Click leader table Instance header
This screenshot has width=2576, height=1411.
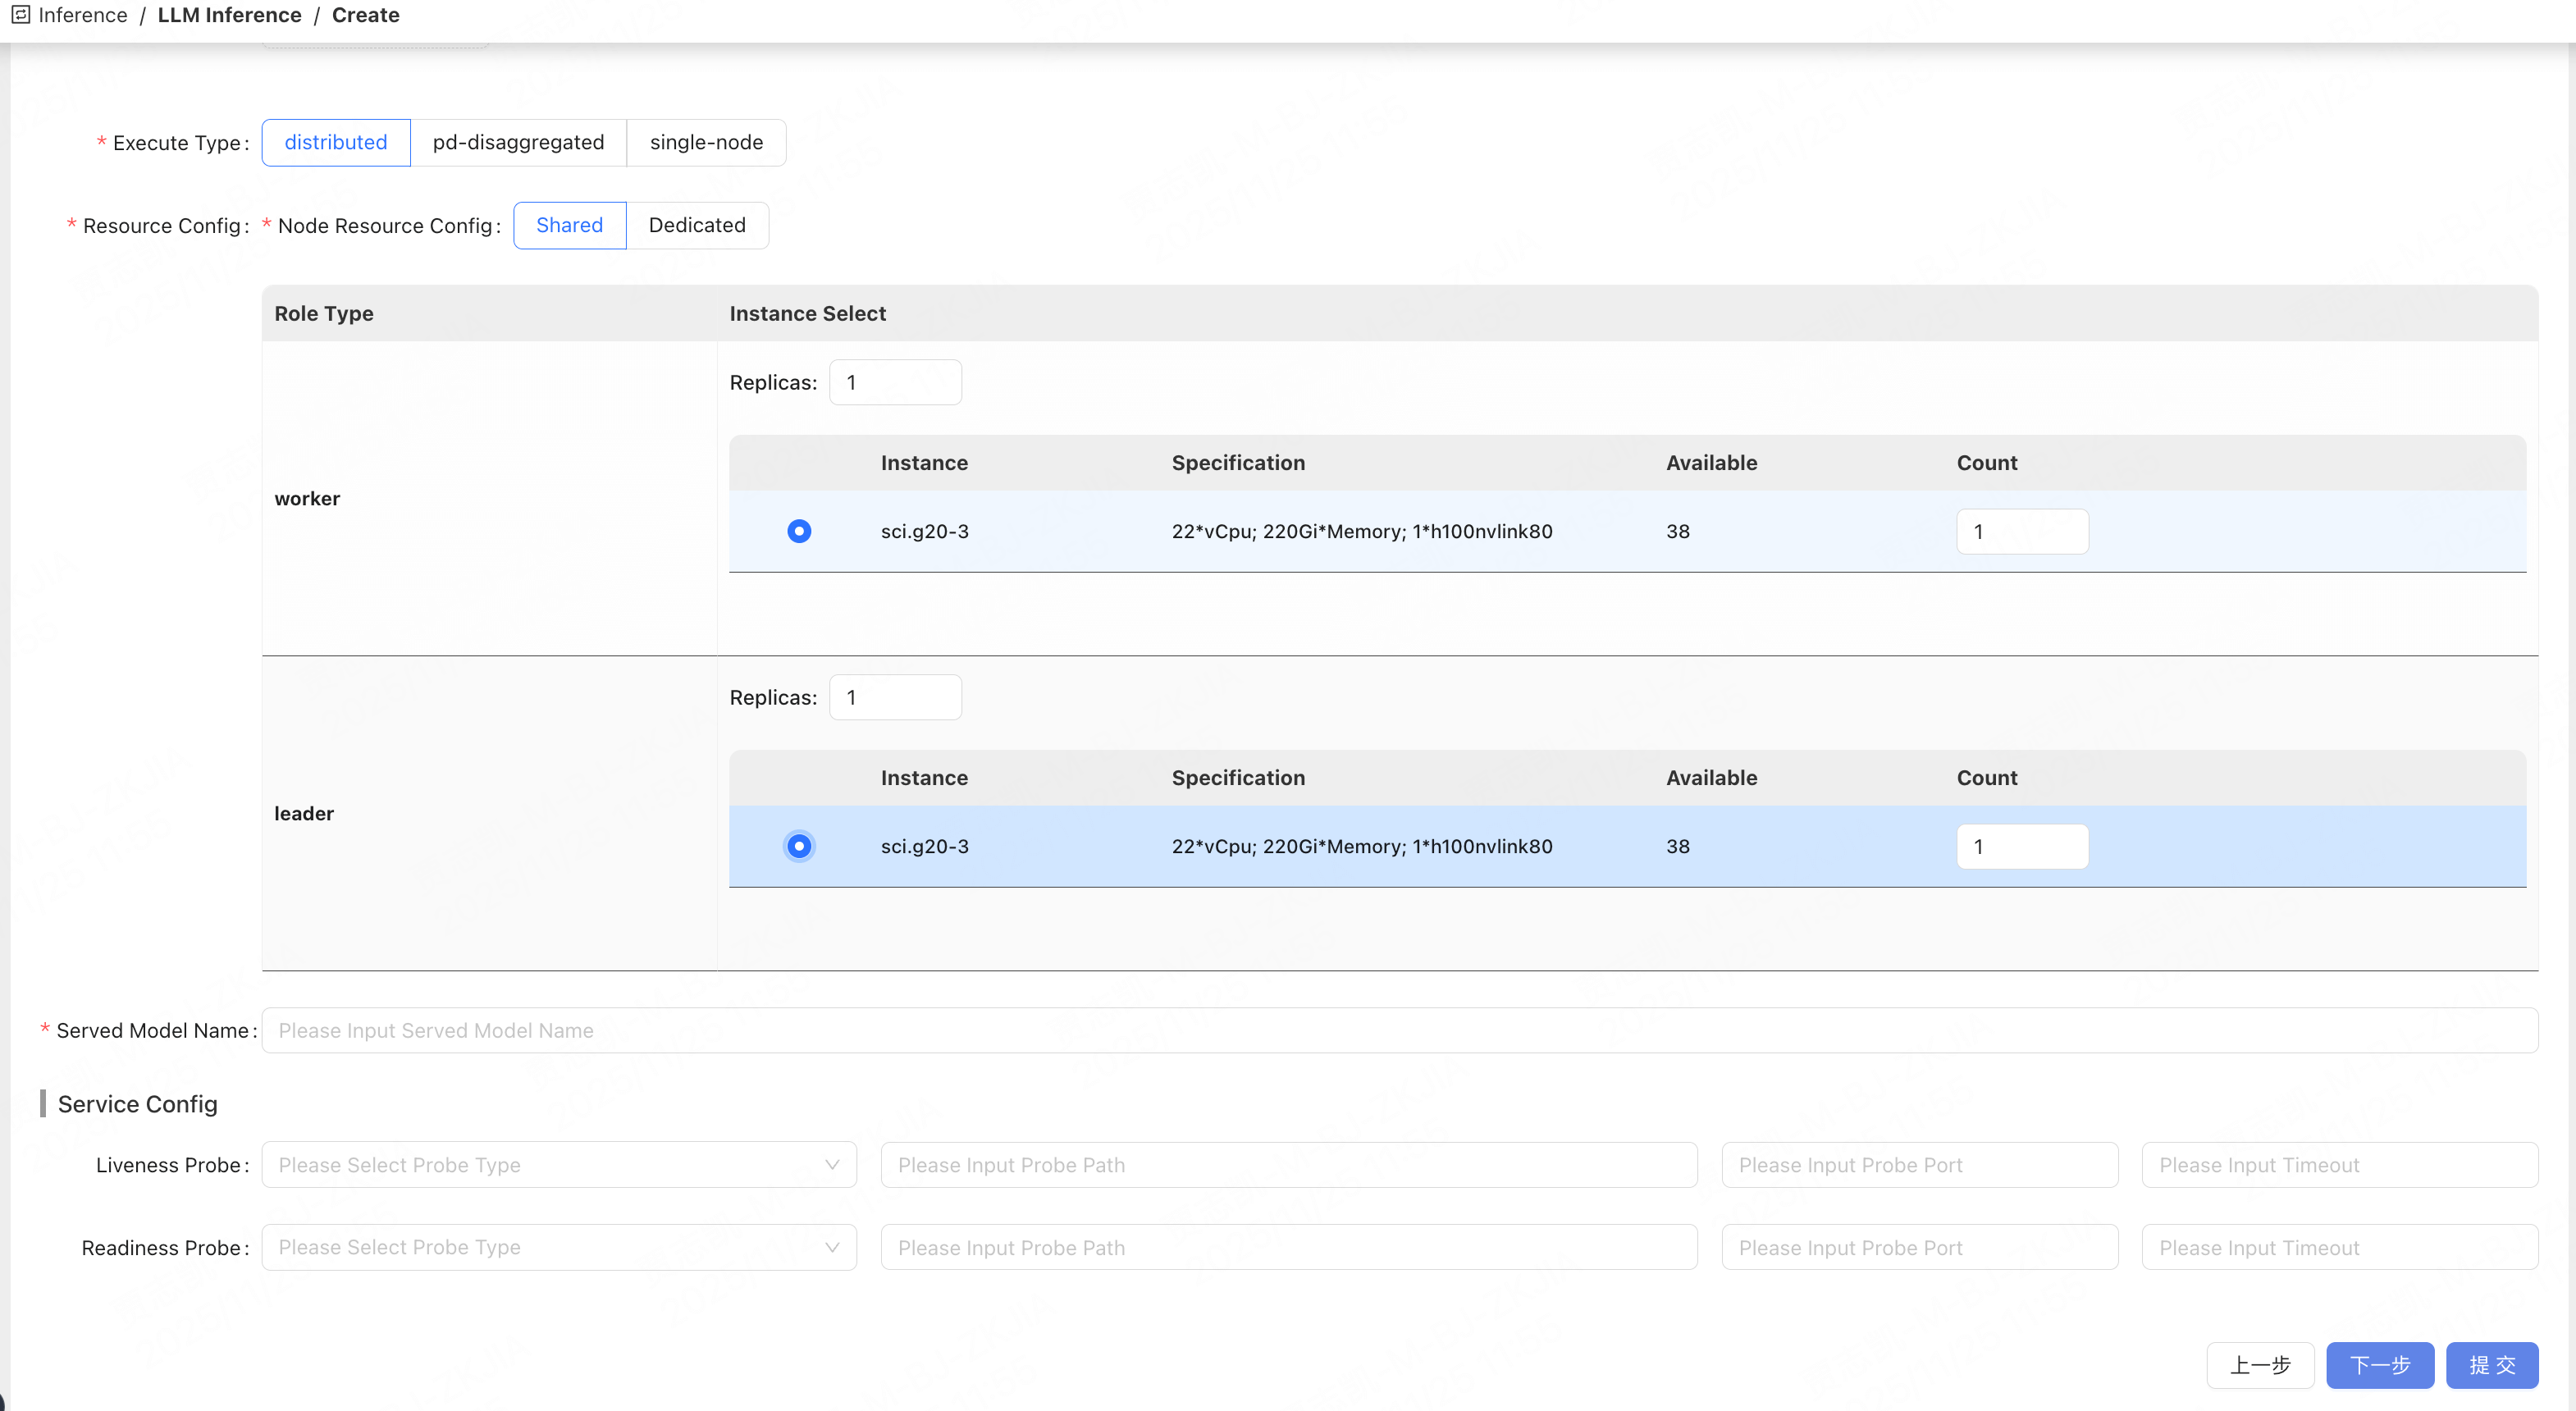924,777
